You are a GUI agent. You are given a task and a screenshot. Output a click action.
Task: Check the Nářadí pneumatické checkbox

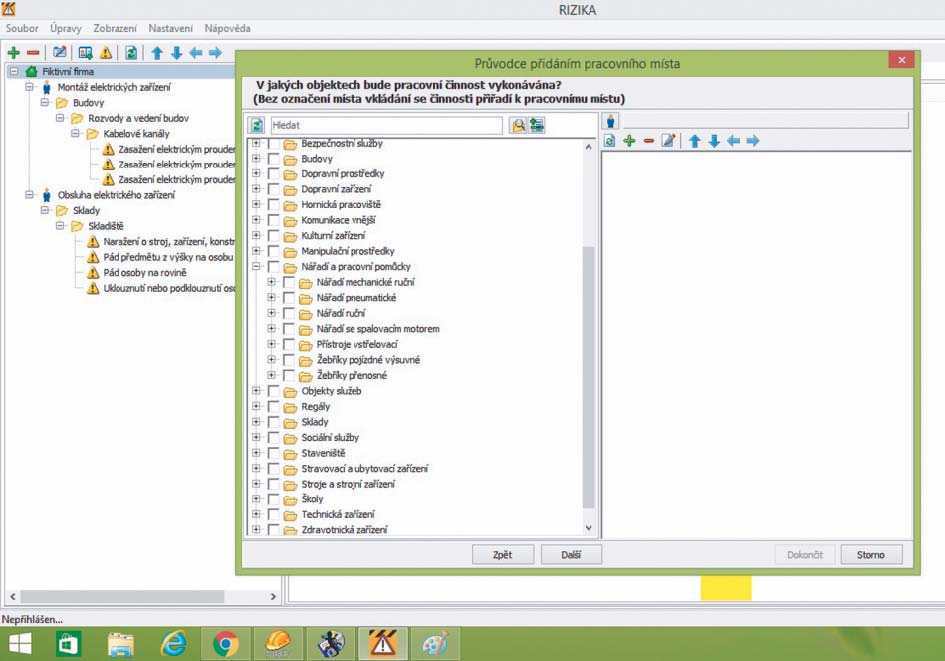(289, 298)
